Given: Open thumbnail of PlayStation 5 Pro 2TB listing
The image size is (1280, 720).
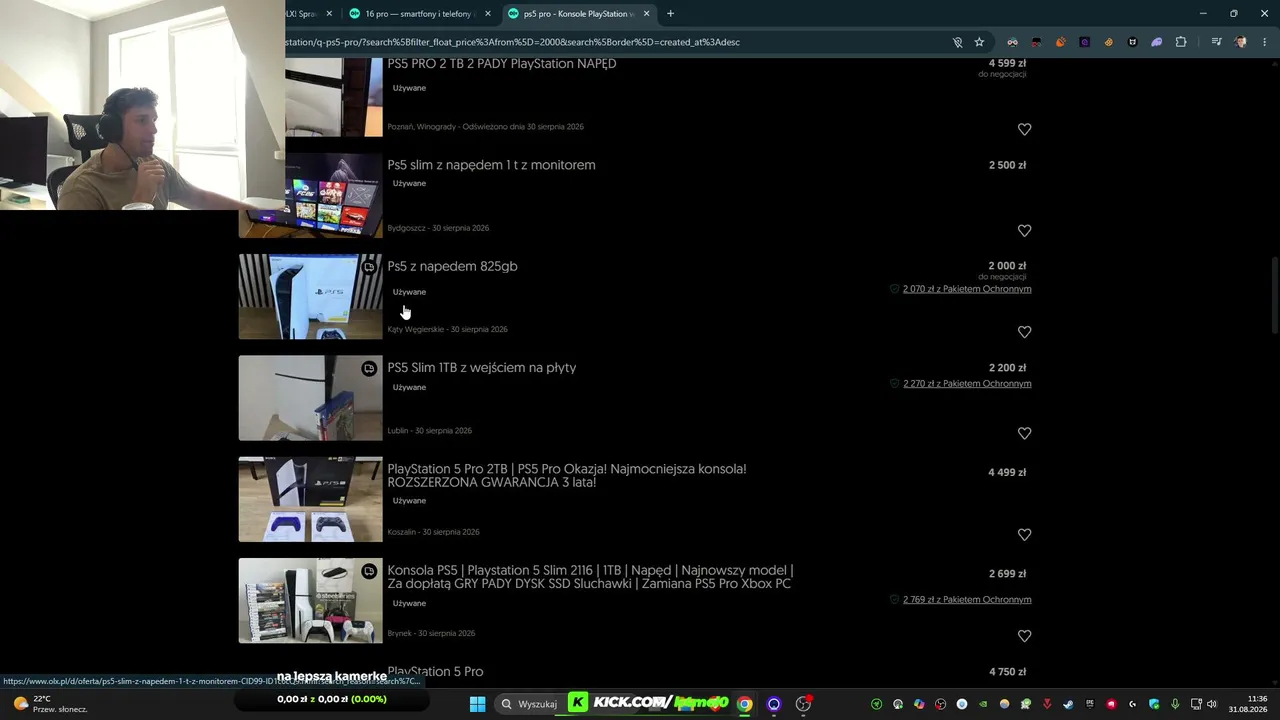Looking at the screenshot, I should 310,500.
